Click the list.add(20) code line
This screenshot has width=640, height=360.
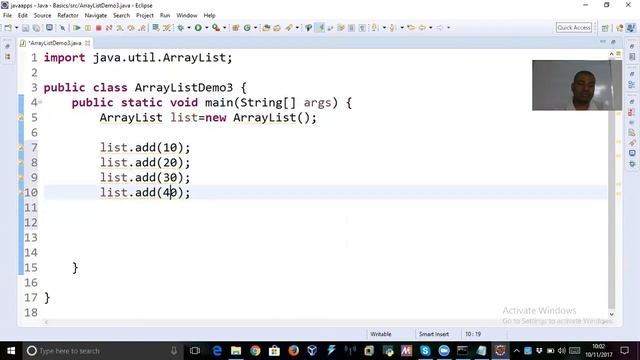click(x=145, y=162)
